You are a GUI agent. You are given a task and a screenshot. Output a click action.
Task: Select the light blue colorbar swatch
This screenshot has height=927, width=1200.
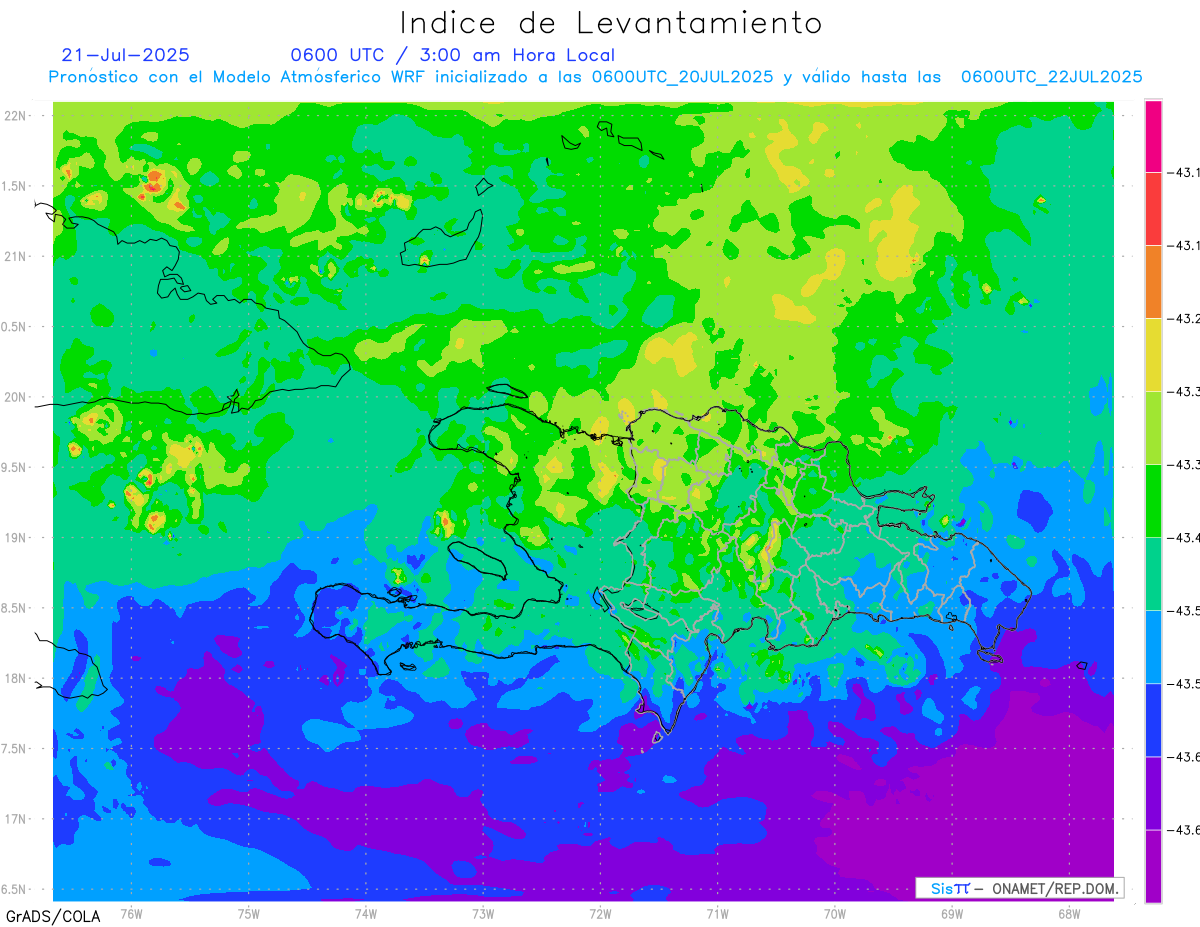coord(1153,647)
